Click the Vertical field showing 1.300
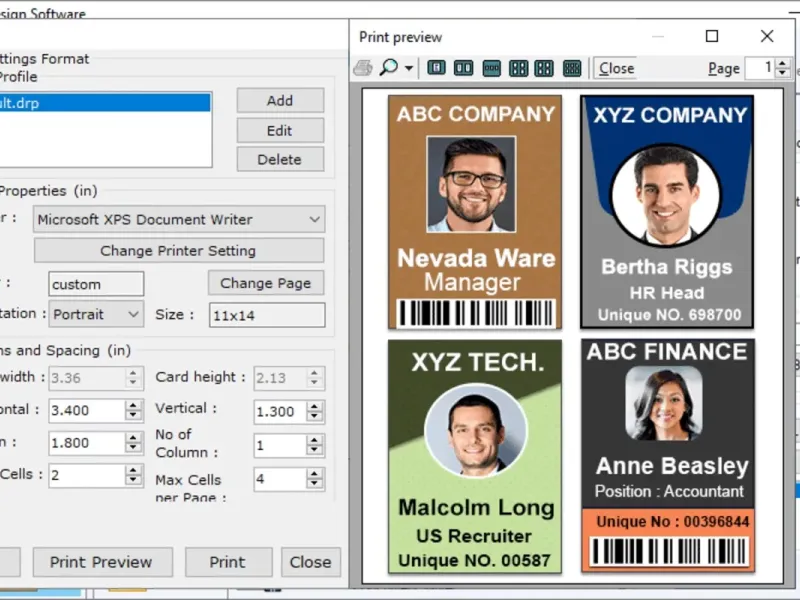Viewport: 800px width, 600px height. click(x=280, y=411)
